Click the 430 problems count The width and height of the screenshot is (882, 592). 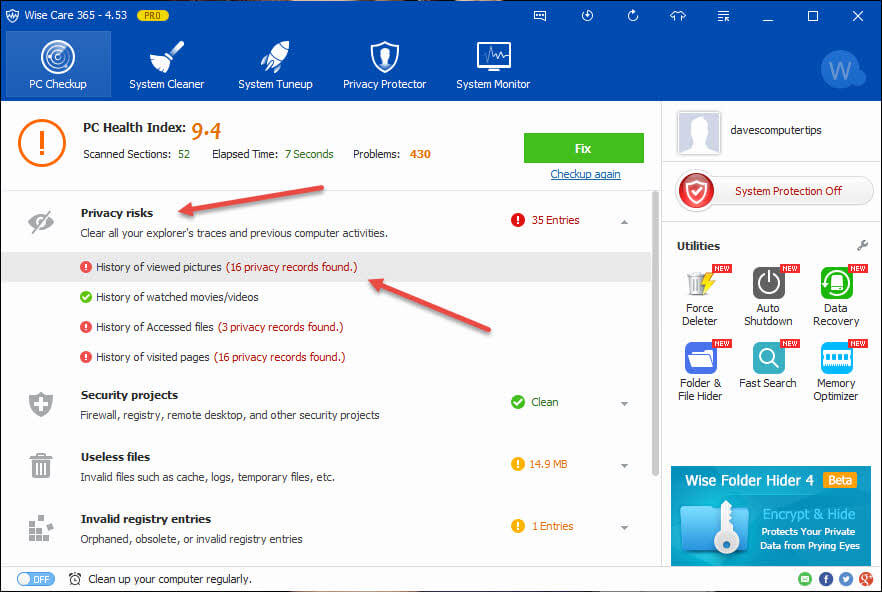click(420, 154)
